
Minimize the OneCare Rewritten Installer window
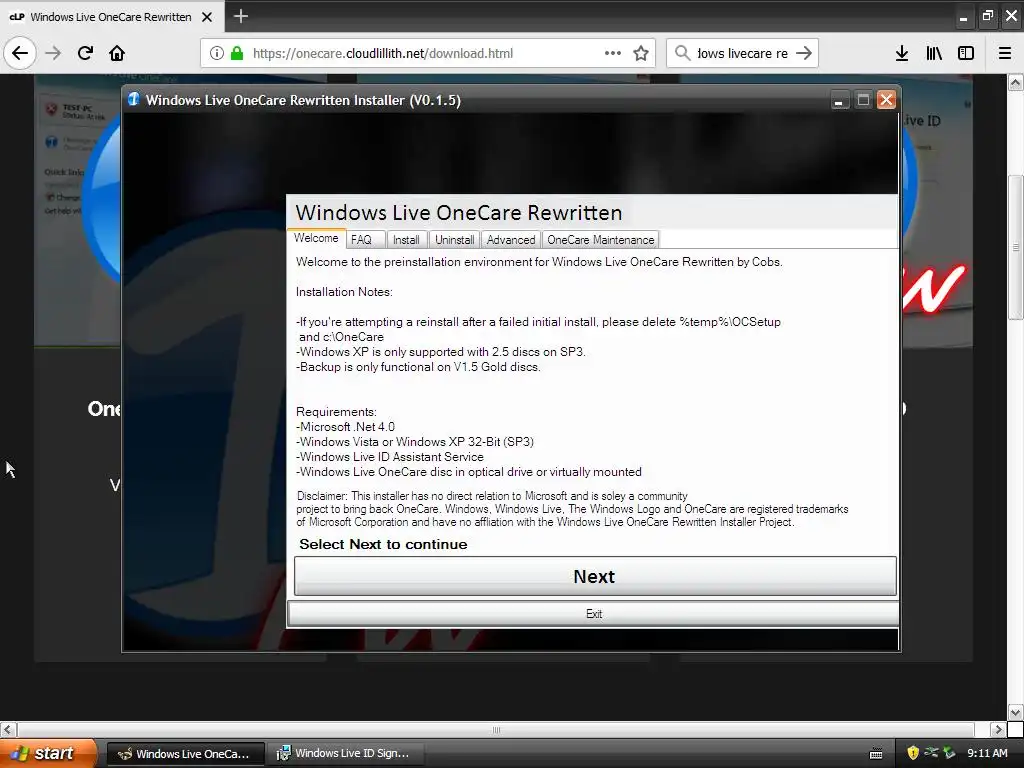pos(839,100)
